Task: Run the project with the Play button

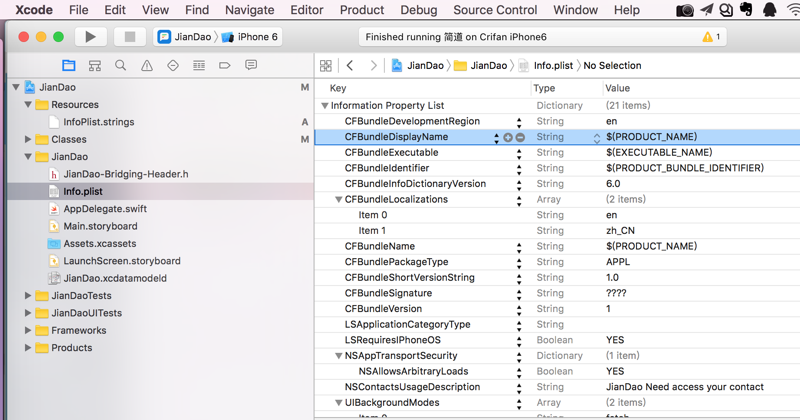Action: click(90, 37)
